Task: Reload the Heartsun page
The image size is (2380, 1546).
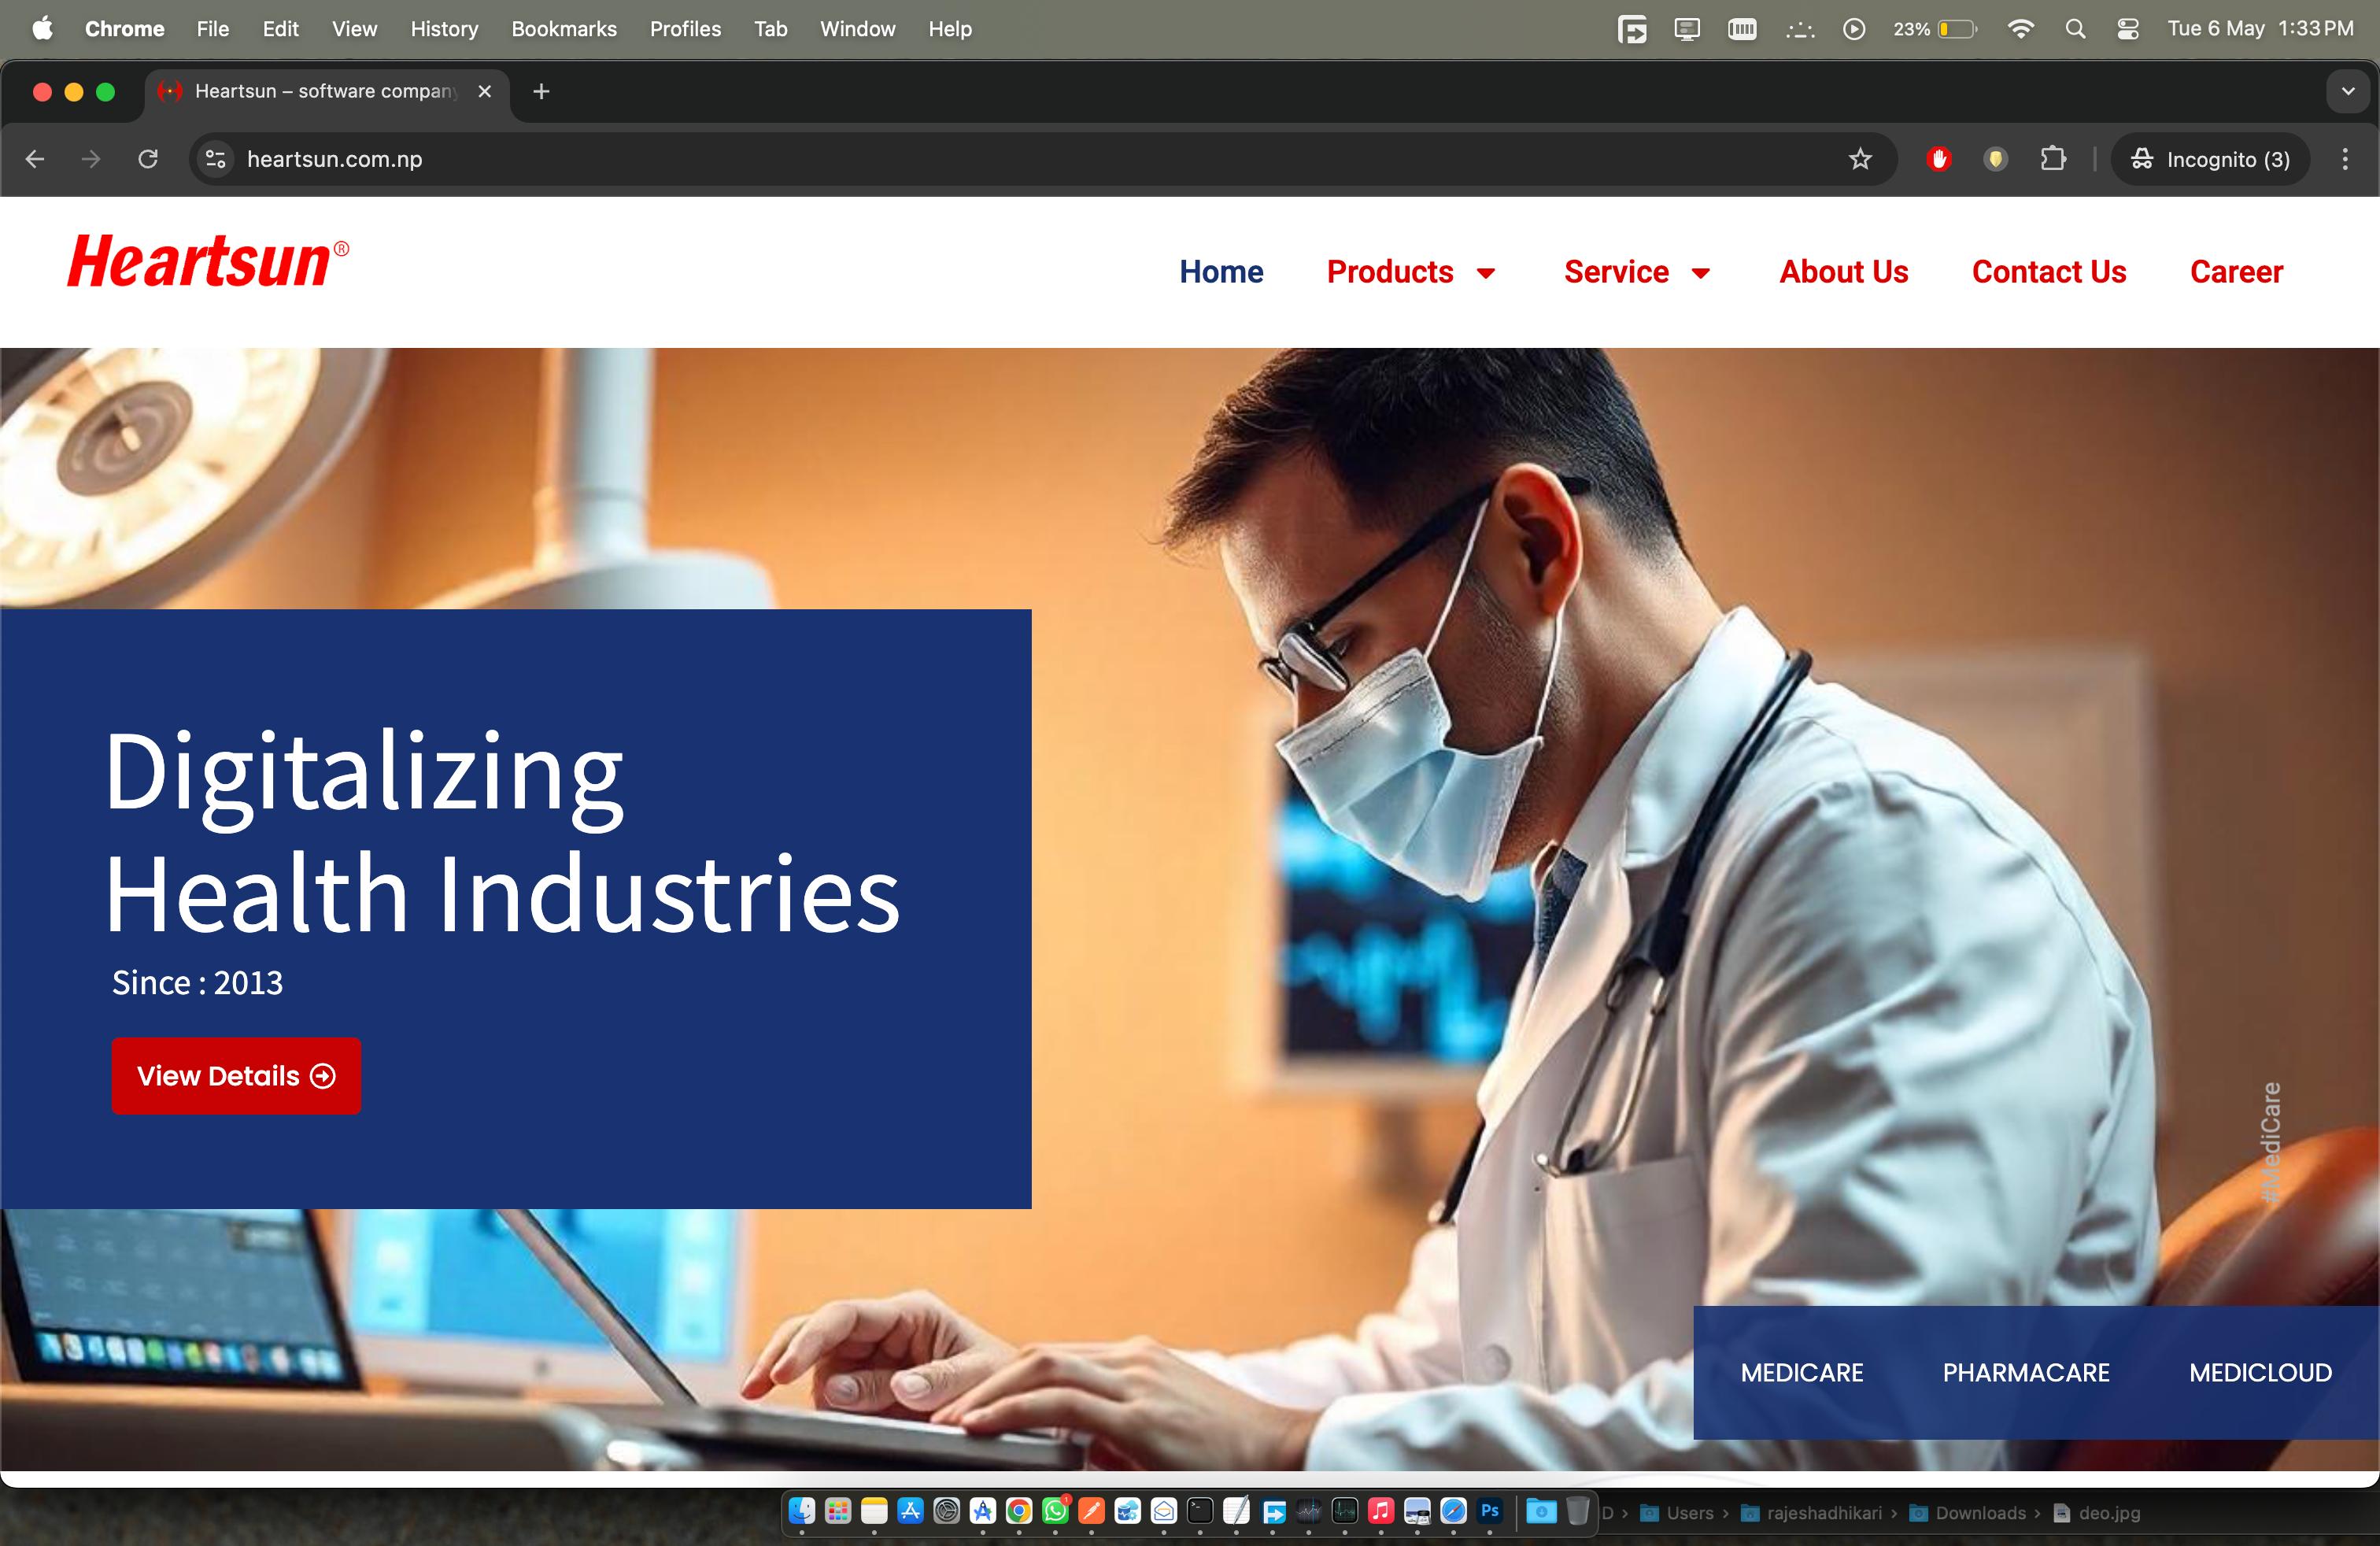Action: [x=148, y=159]
